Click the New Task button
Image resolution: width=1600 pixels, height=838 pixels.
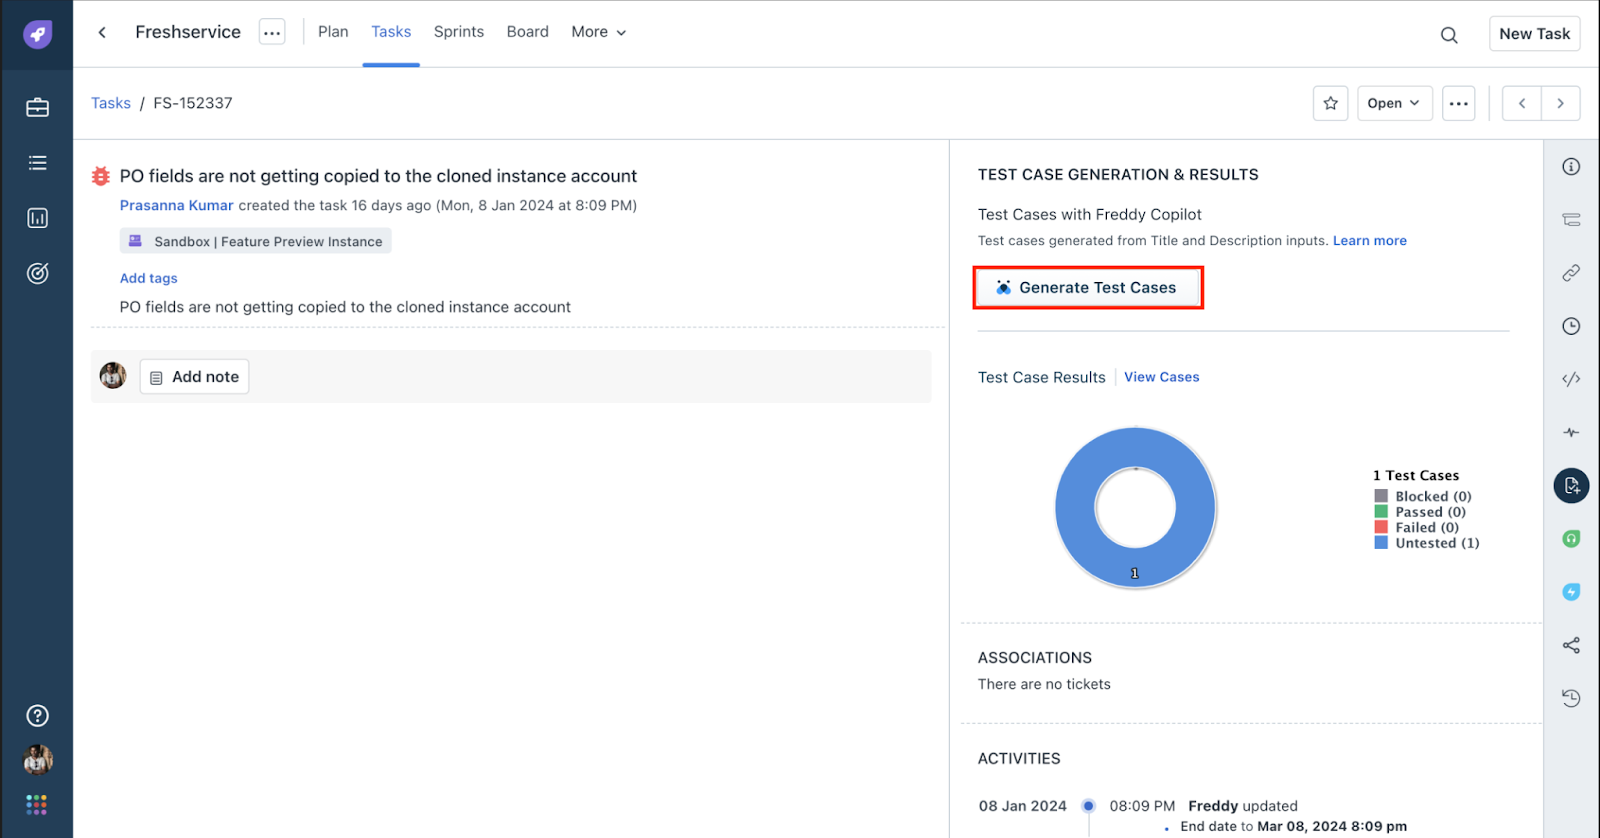coord(1534,34)
